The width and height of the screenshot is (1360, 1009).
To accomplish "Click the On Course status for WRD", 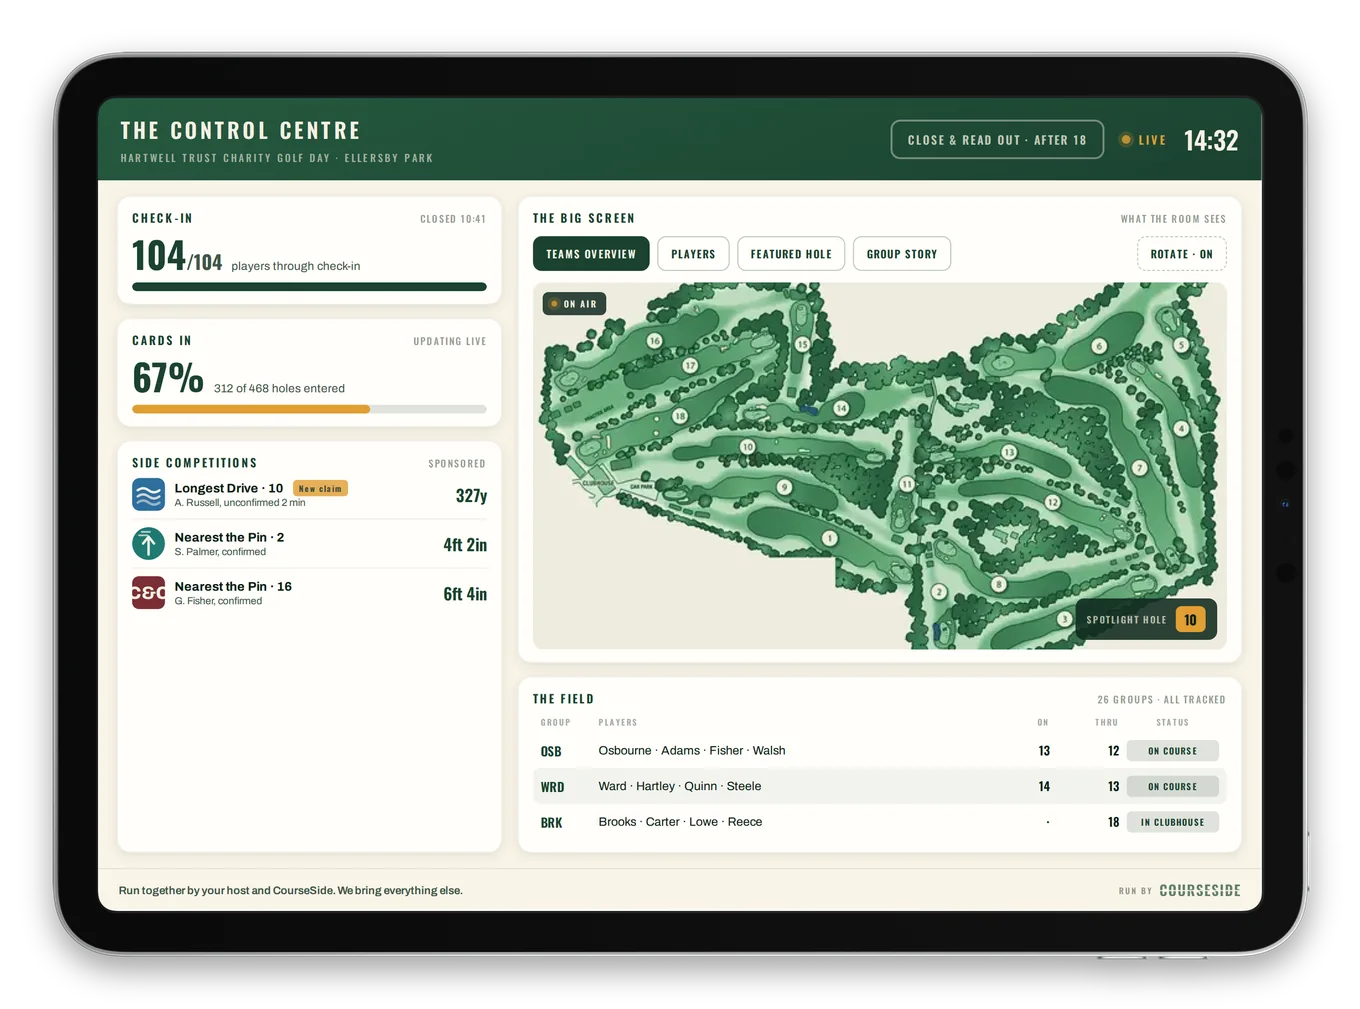I will (1172, 787).
